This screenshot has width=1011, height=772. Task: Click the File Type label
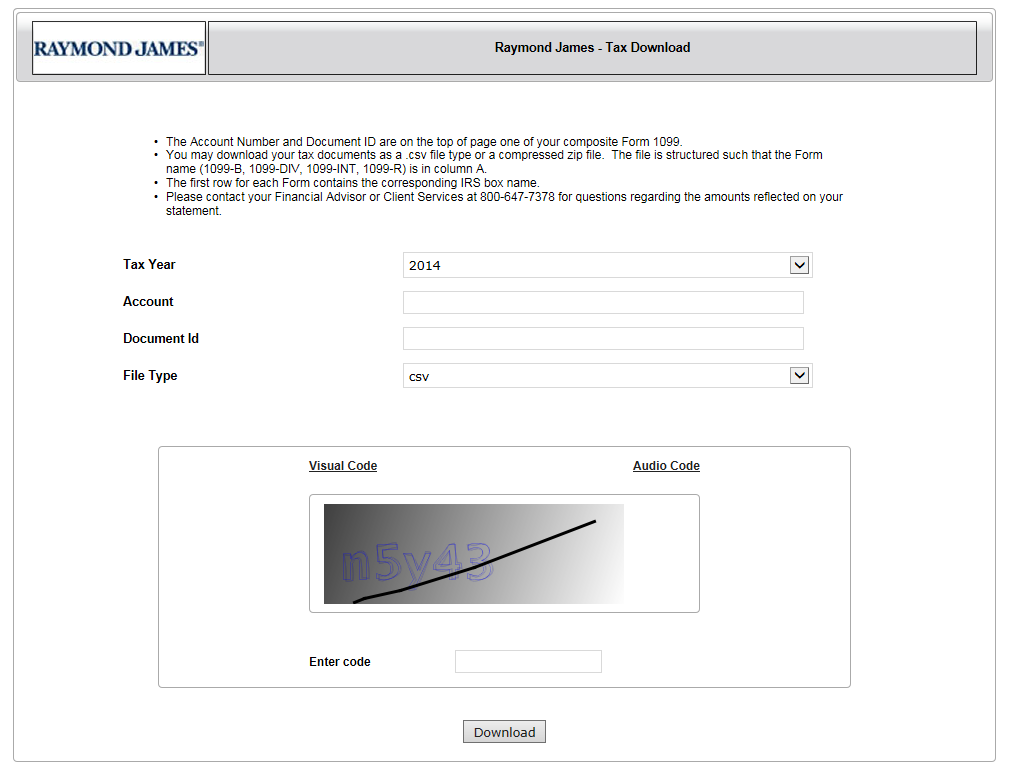[x=150, y=375]
